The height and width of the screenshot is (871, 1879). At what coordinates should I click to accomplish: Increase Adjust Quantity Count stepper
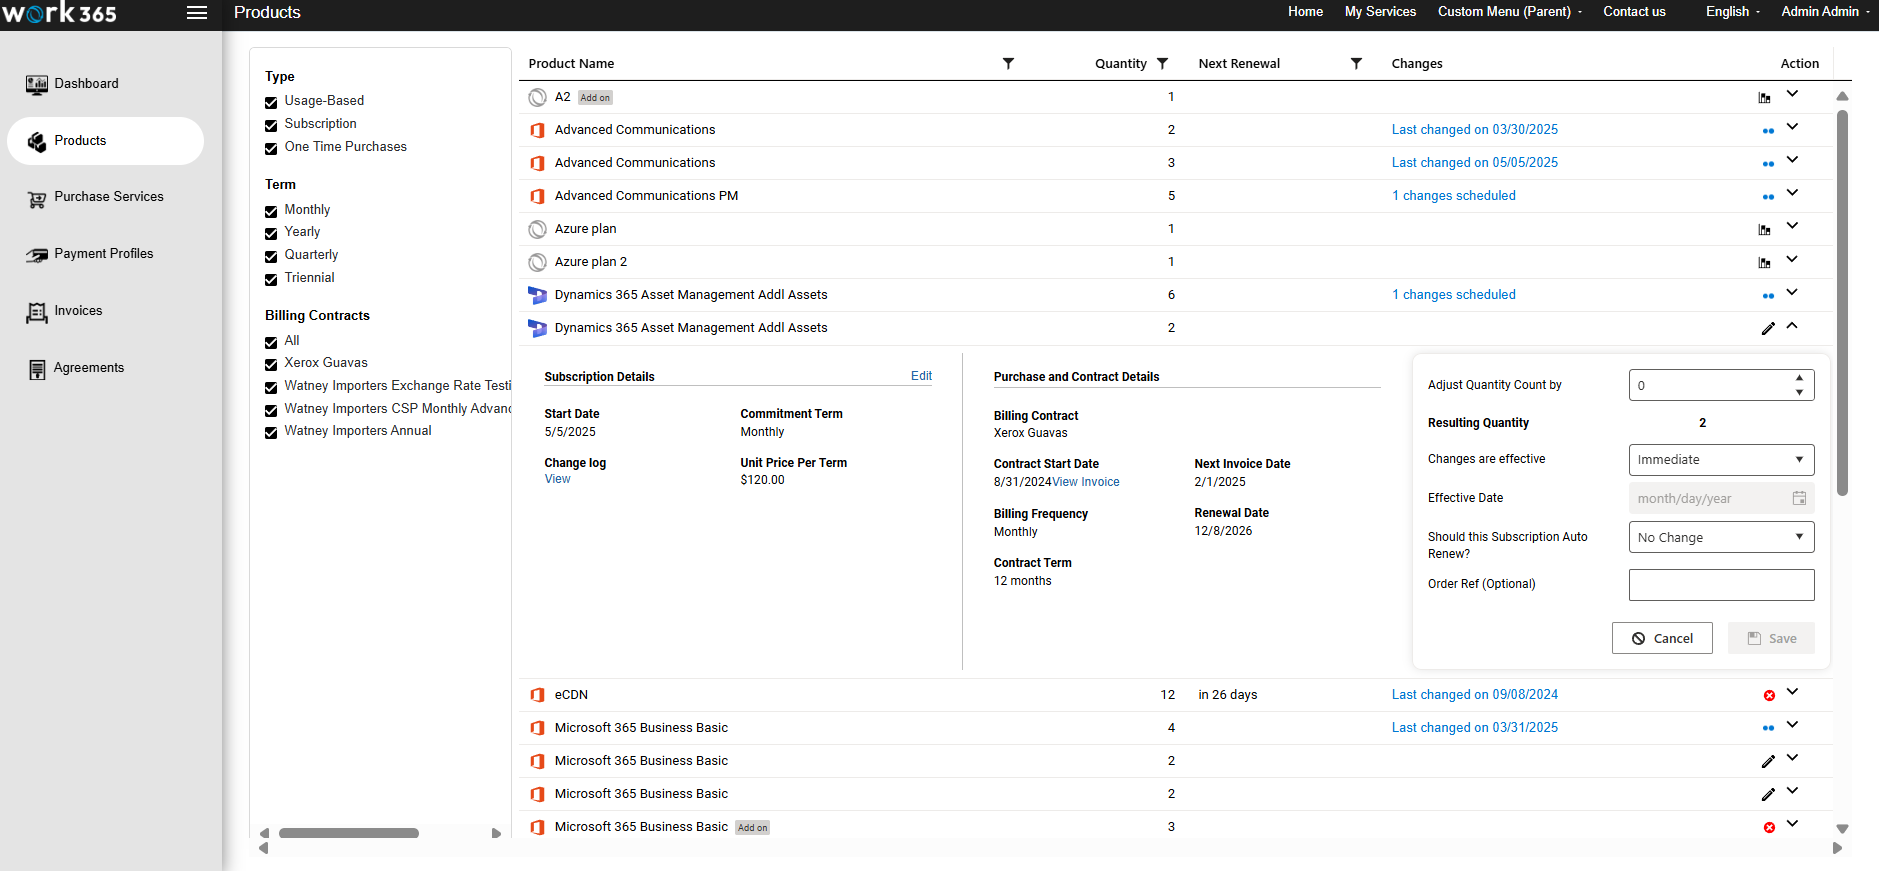click(x=1799, y=378)
